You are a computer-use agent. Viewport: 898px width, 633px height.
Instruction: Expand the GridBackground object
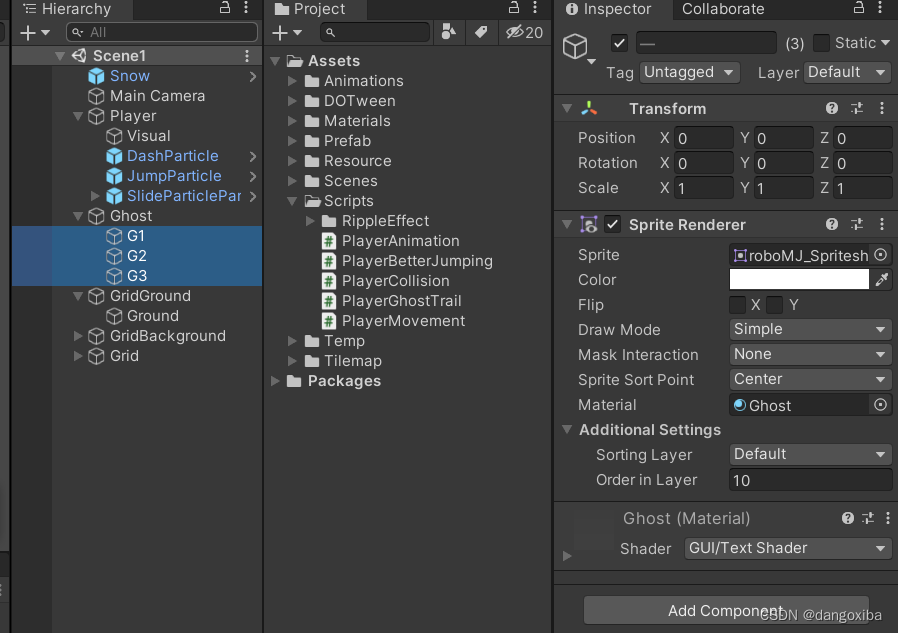tap(78, 336)
